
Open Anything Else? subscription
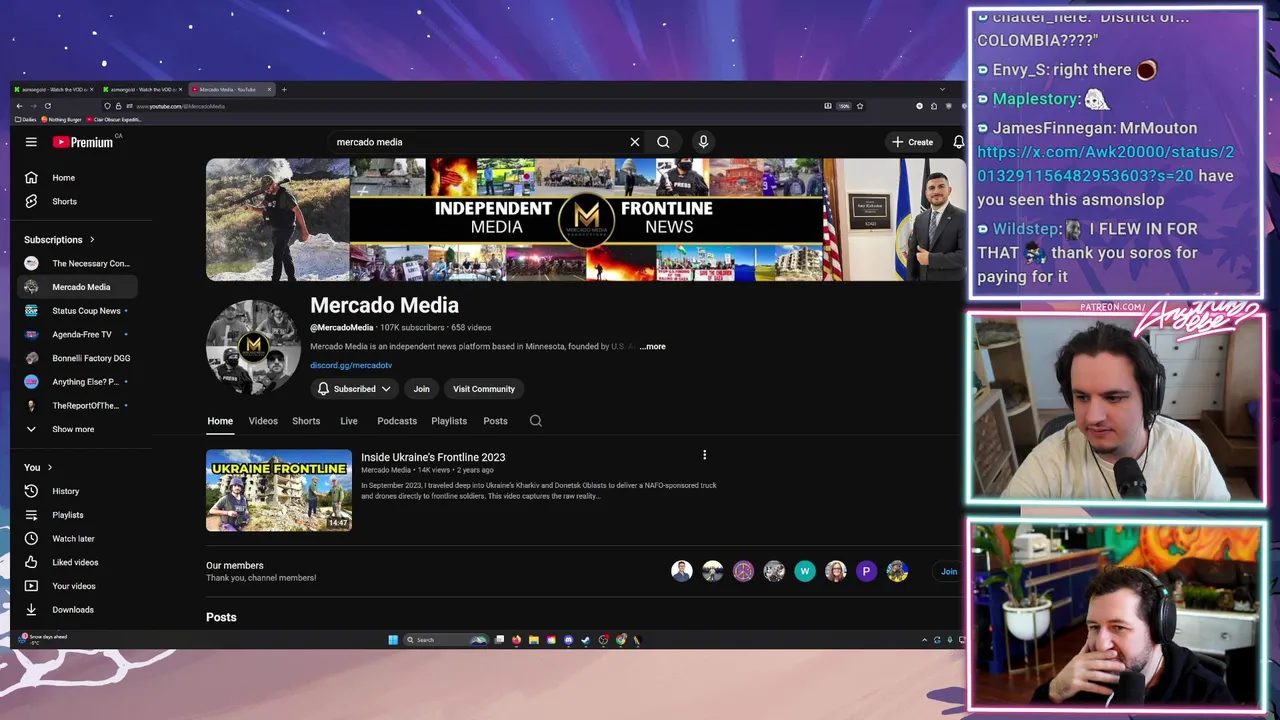click(78, 382)
